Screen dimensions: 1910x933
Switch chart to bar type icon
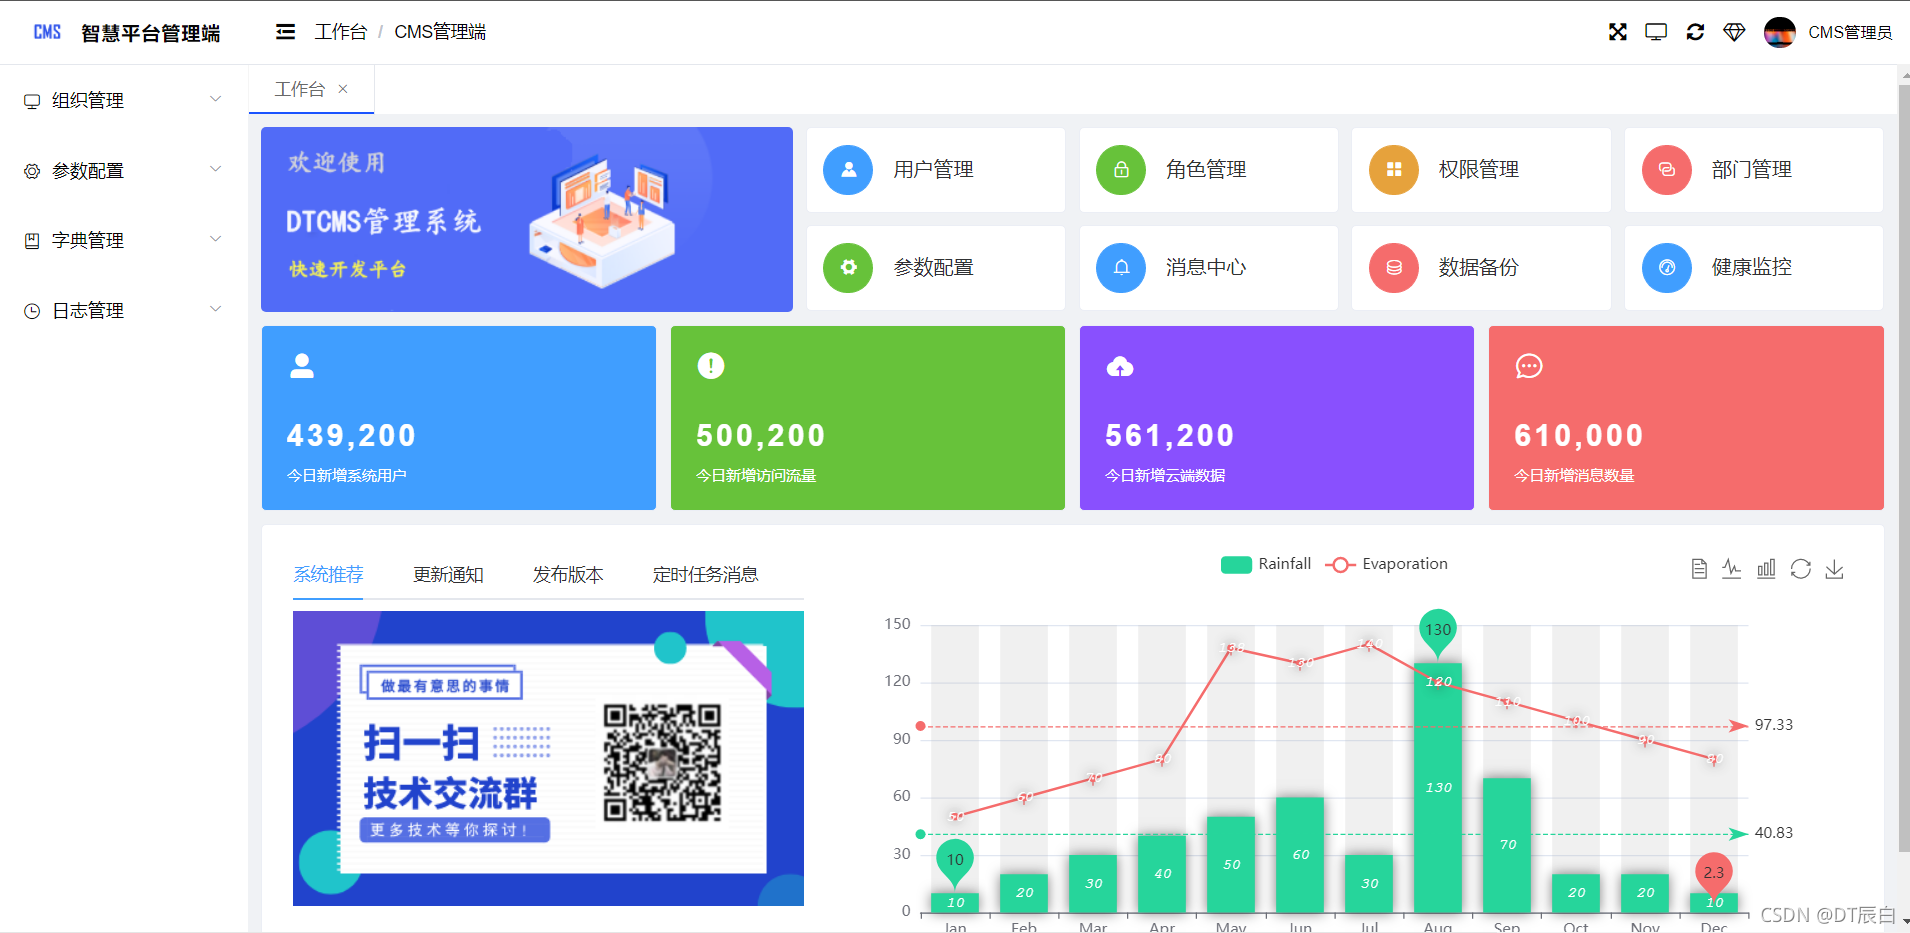pos(1766,569)
